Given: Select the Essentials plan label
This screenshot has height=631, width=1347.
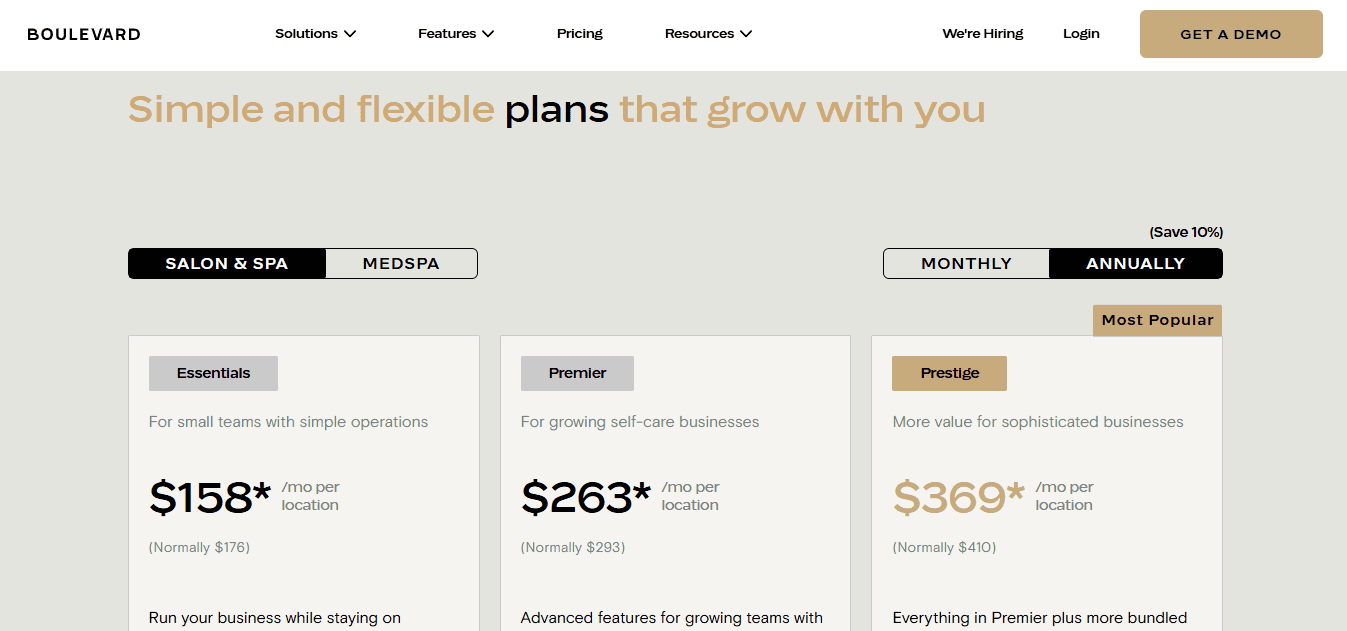Looking at the screenshot, I should pyautogui.click(x=213, y=373).
